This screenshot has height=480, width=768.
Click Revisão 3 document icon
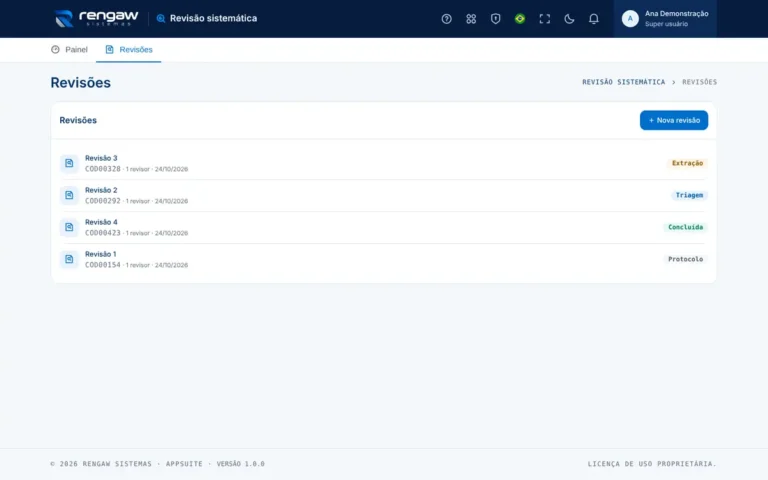pos(69,163)
